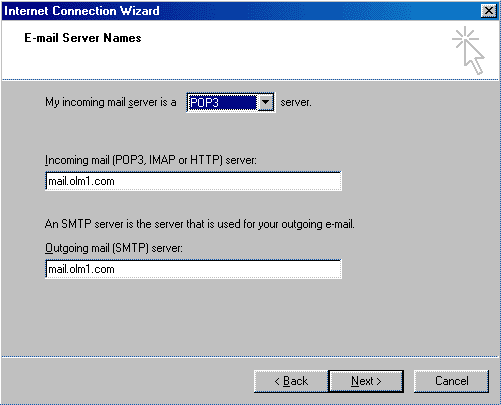Click the 'server.' text after the dropdown
The width and height of the screenshot is (501, 405).
tap(296, 102)
